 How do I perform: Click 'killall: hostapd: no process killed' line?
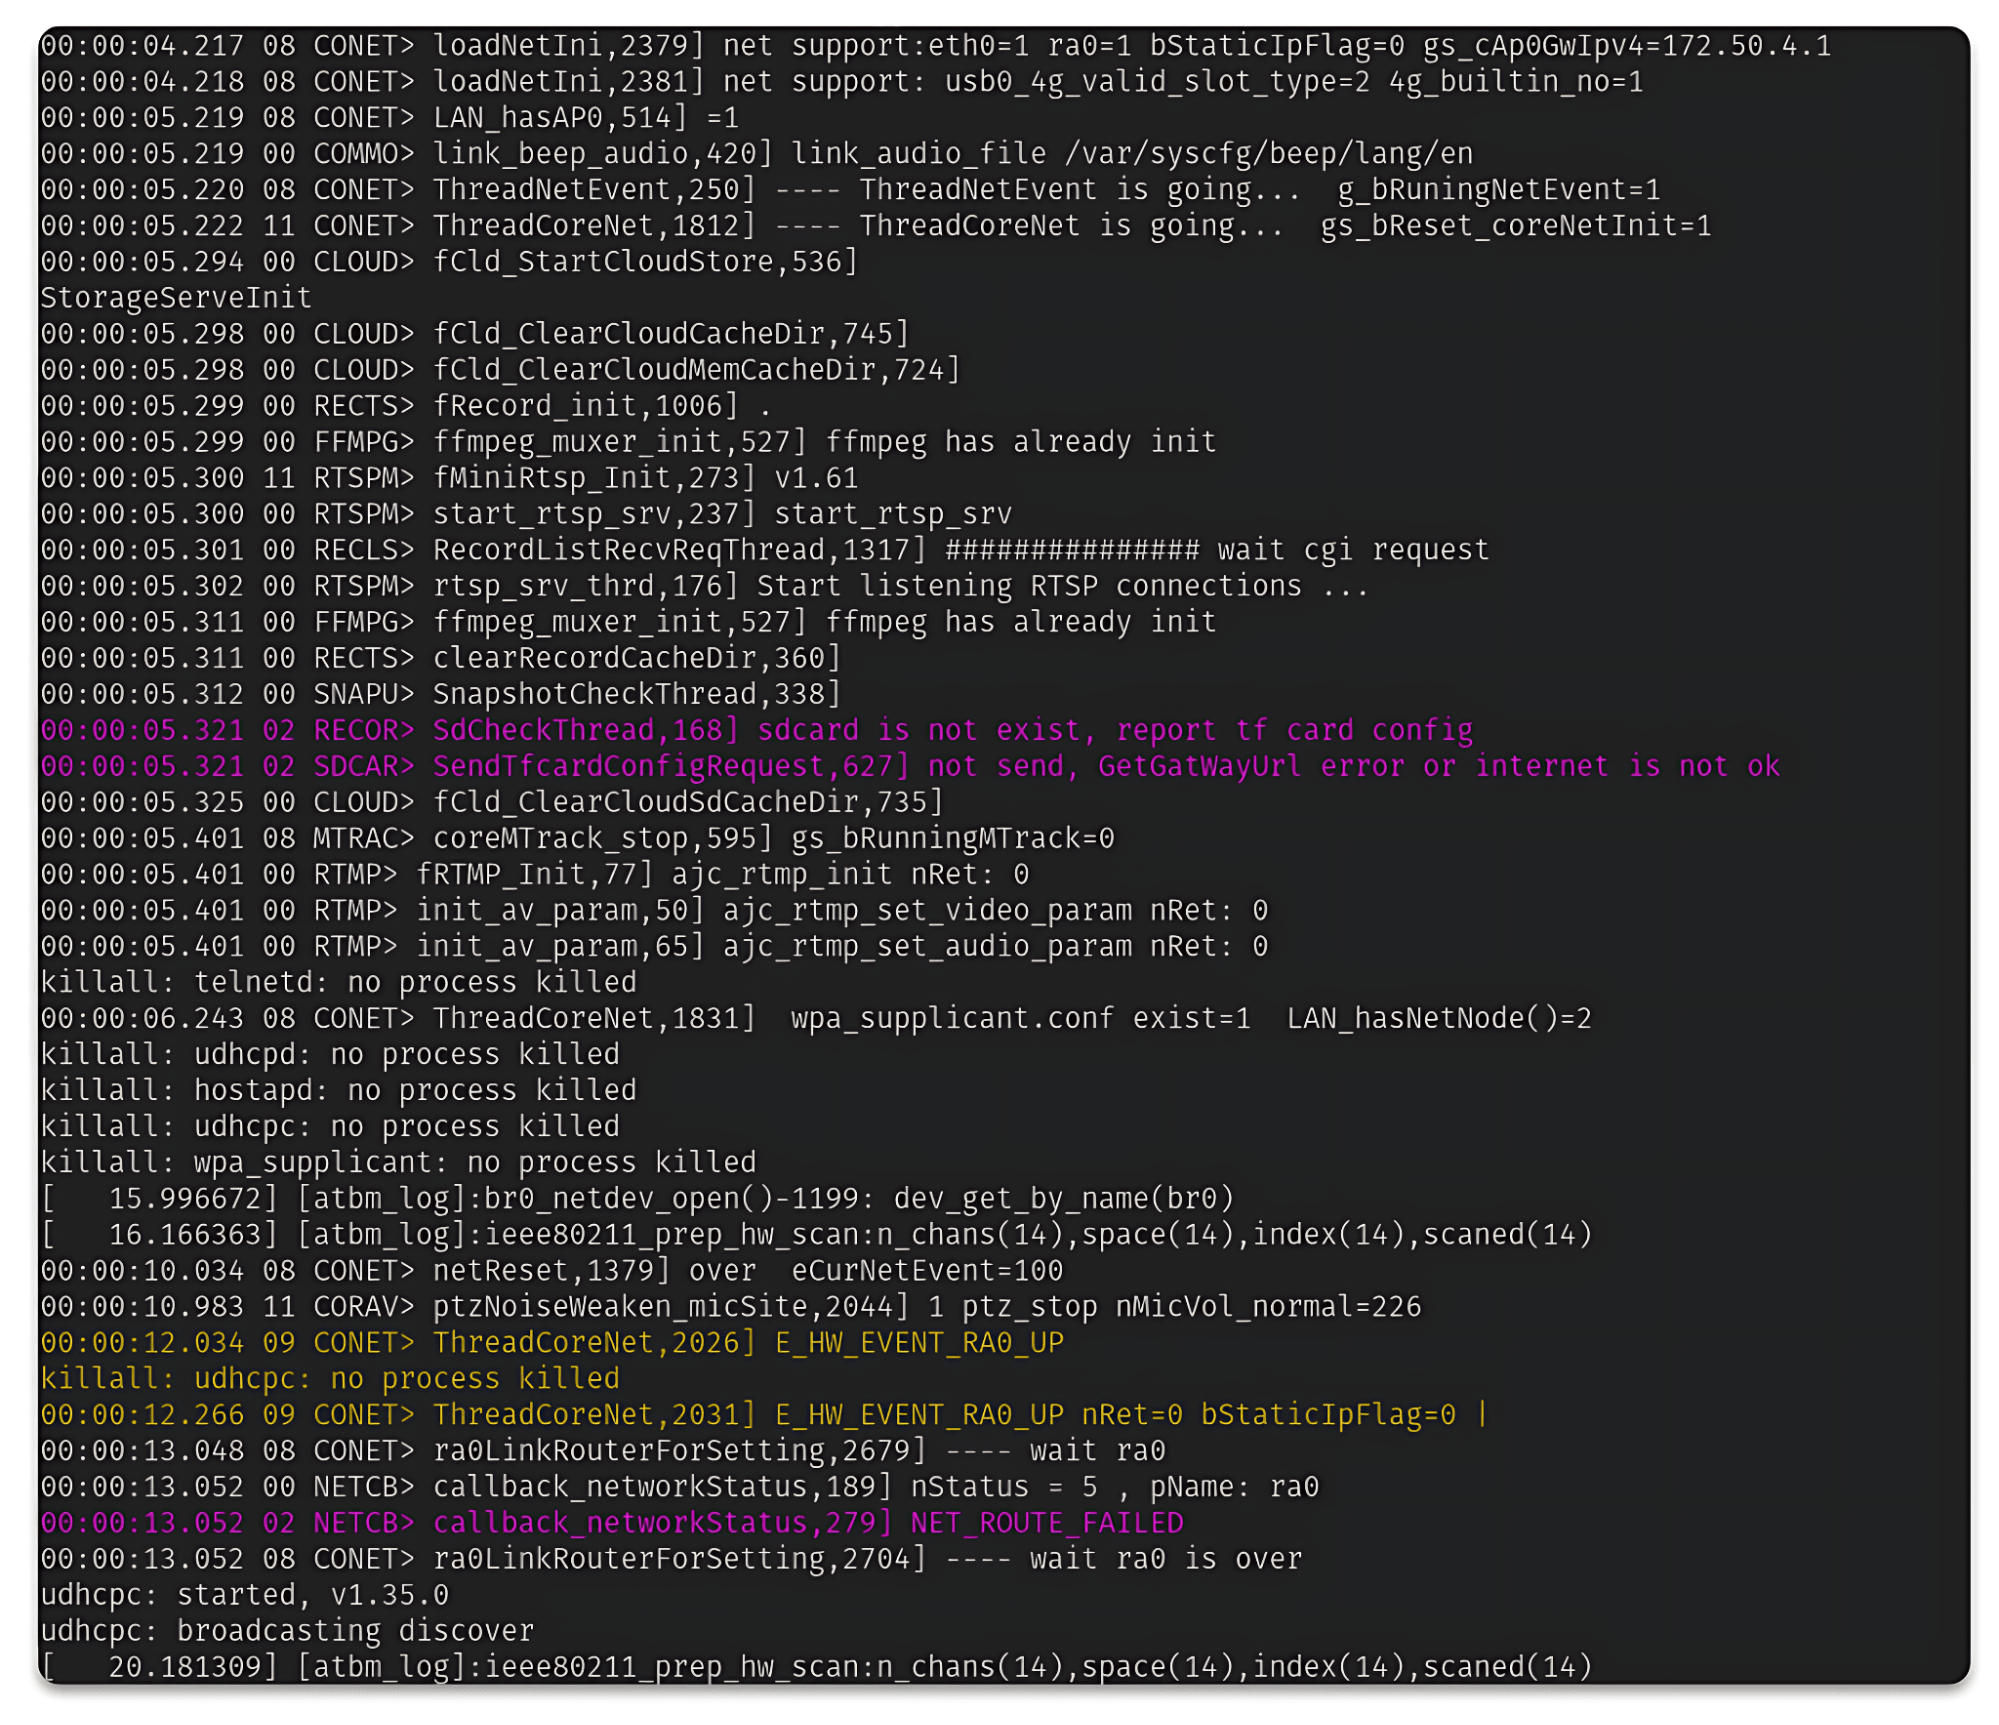pyautogui.click(x=338, y=1090)
